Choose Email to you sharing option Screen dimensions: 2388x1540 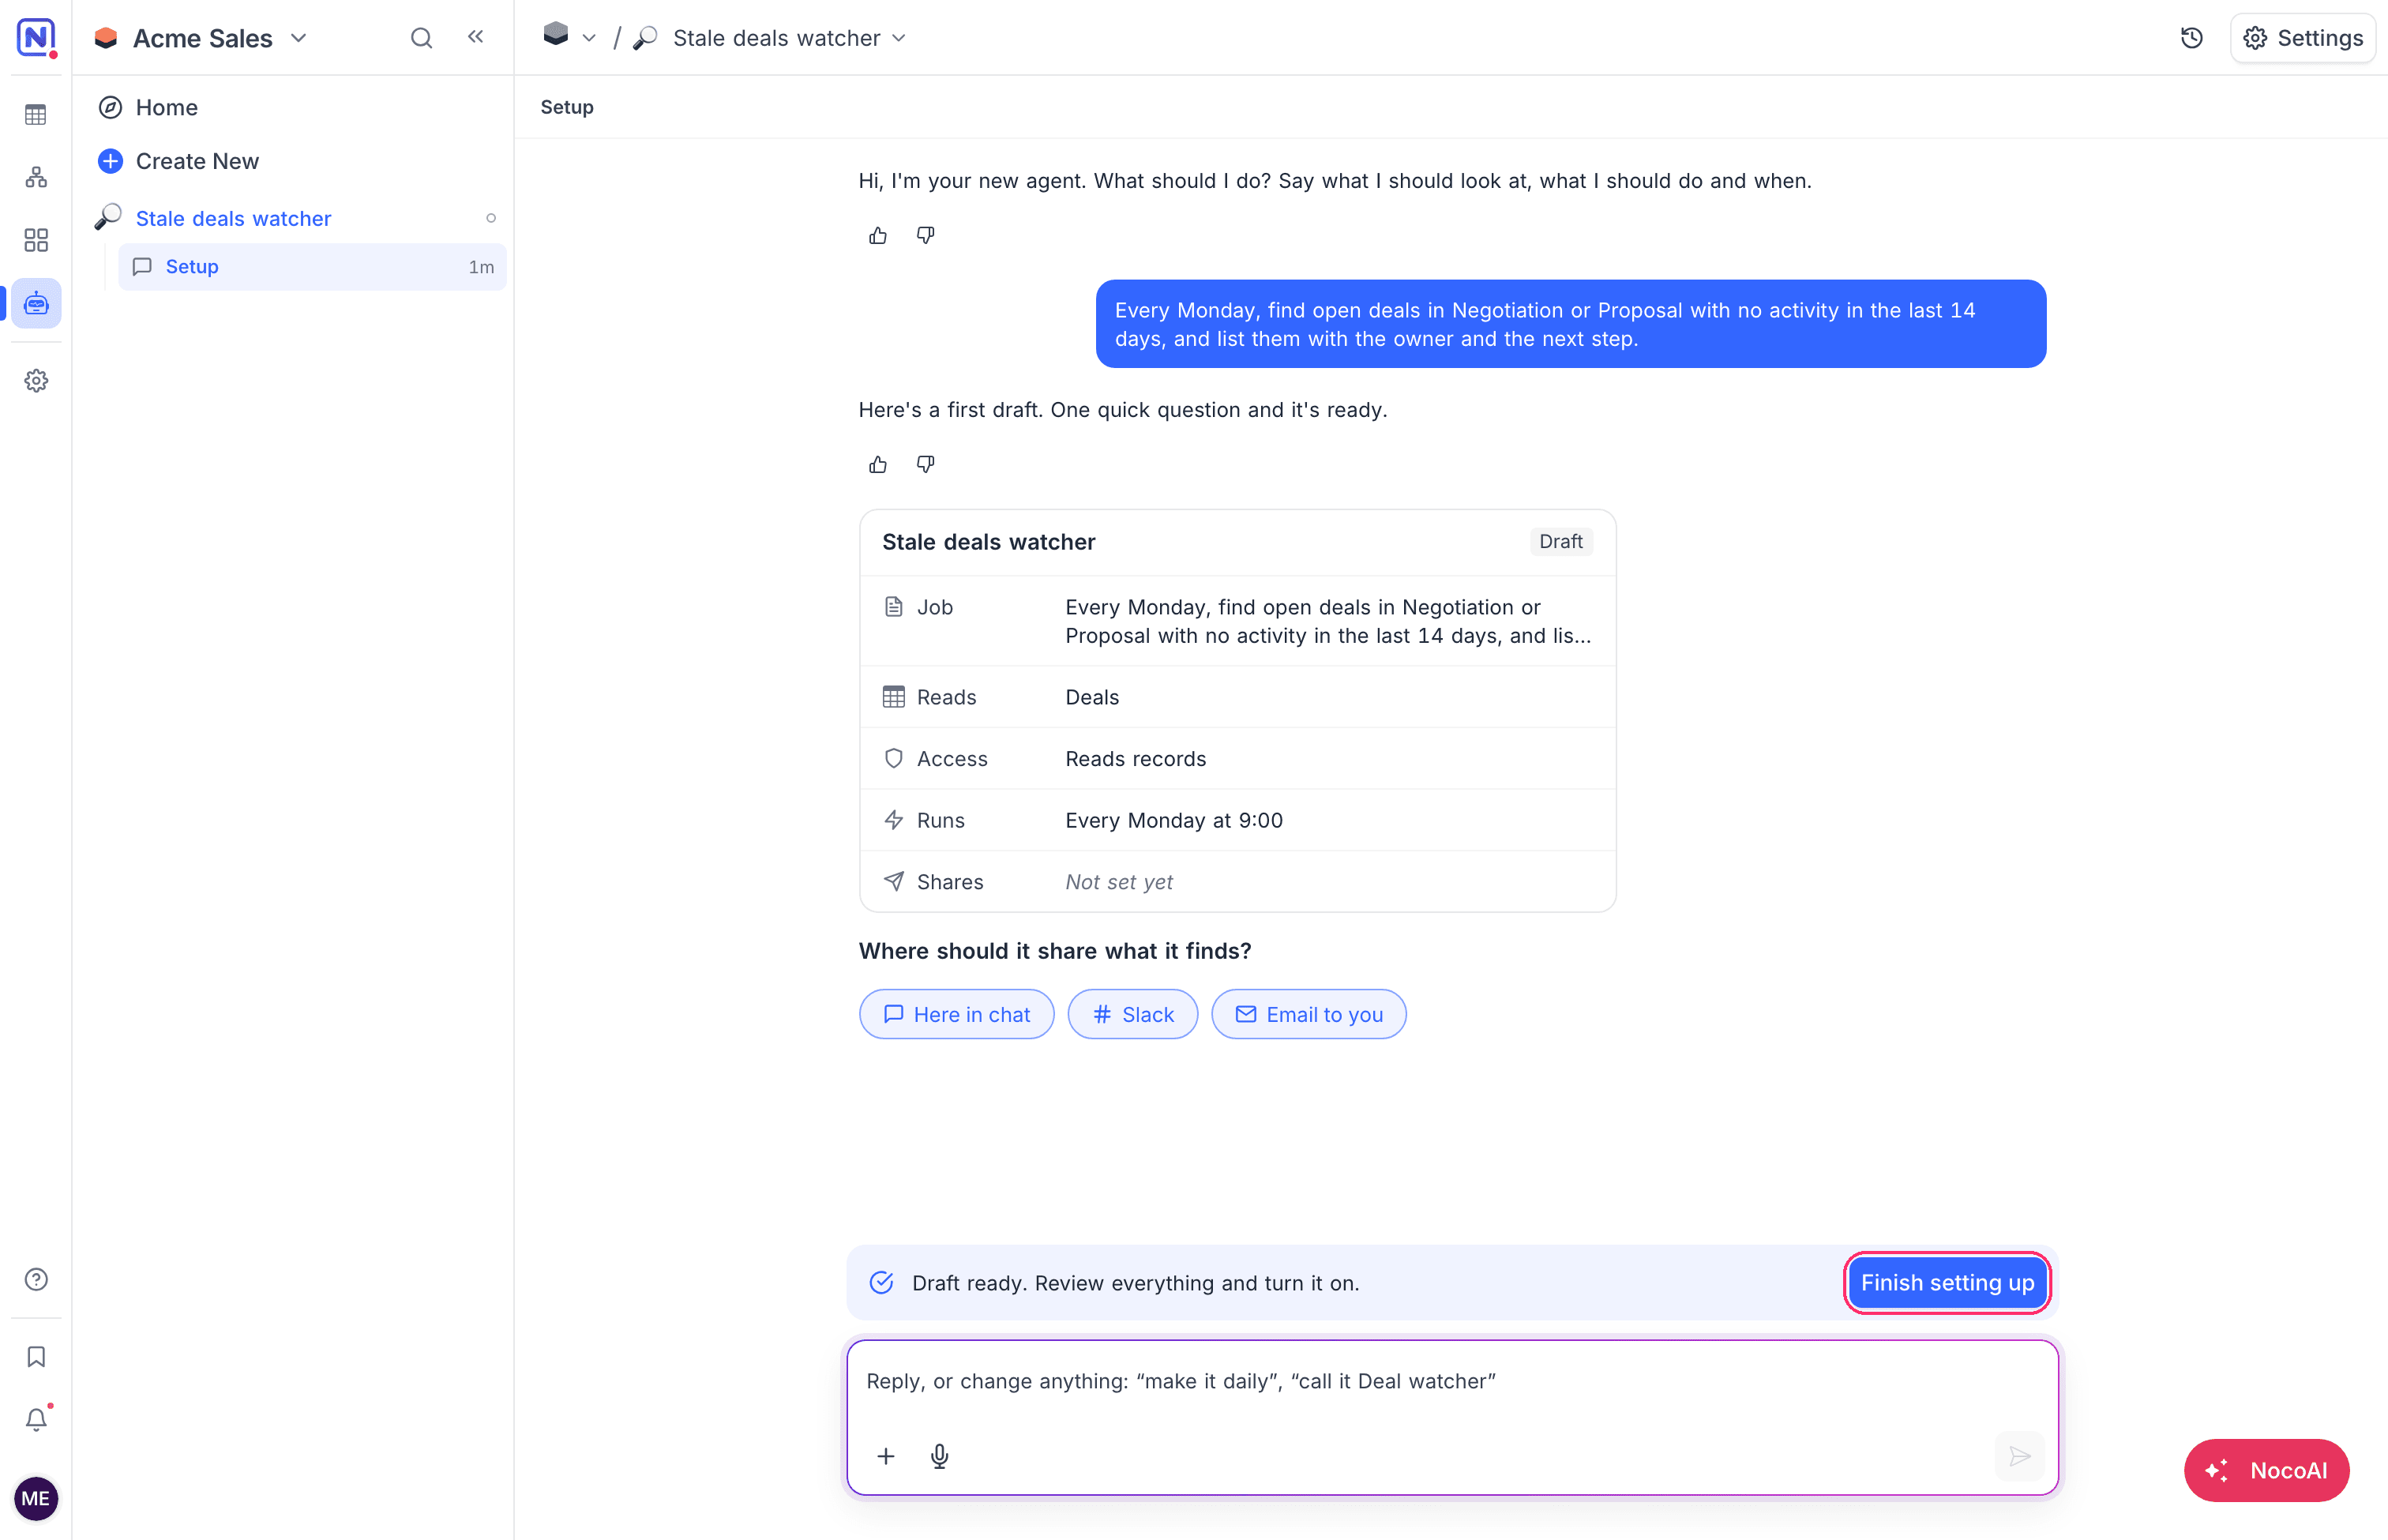[1308, 1014]
